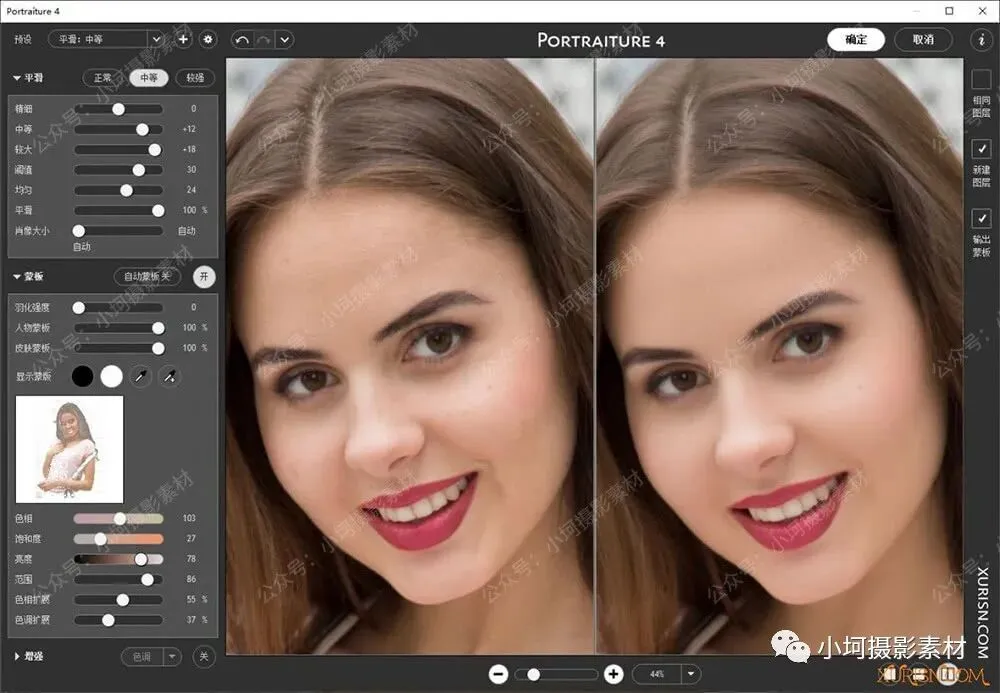Image resolution: width=1000 pixels, height=693 pixels.
Task: Open the 预设 preset dropdown
Action: (106, 40)
